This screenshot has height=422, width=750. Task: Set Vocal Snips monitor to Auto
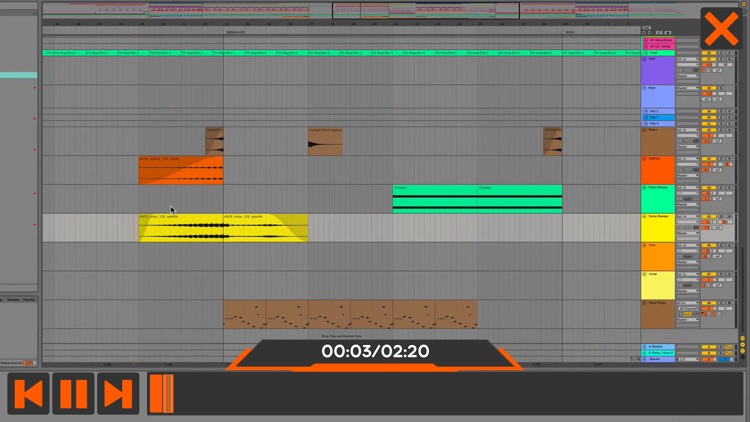pyautogui.click(x=688, y=314)
